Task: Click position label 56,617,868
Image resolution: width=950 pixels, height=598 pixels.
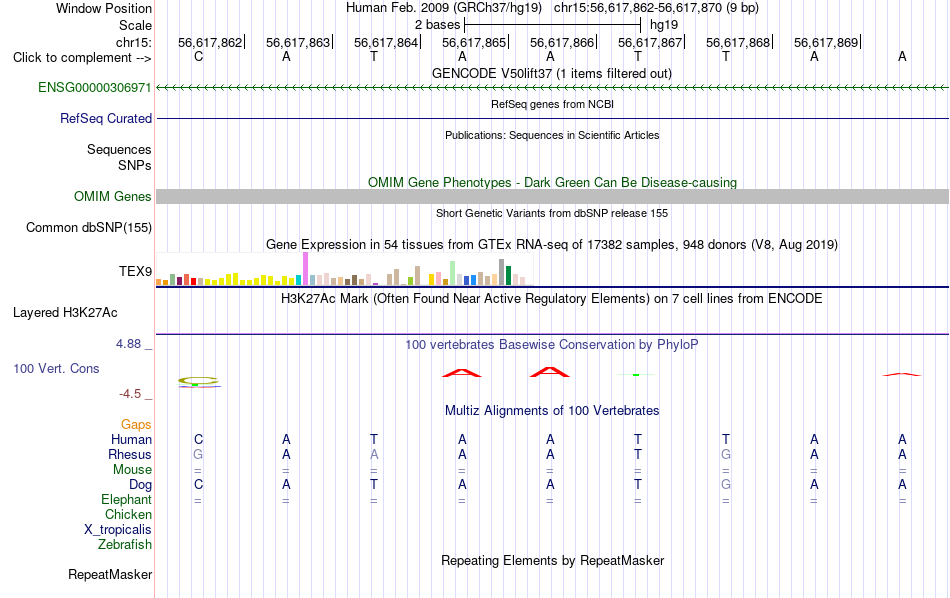Action: pyautogui.click(x=738, y=42)
